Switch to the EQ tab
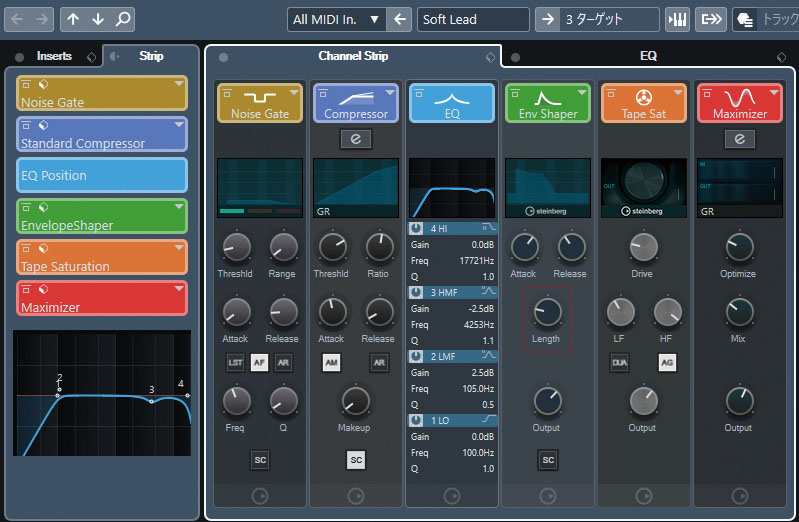 click(x=648, y=56)
